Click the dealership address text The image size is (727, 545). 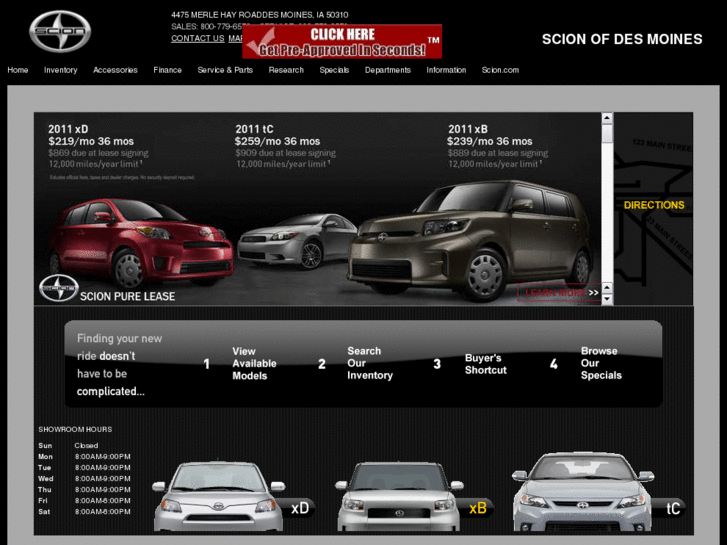coord(260,15)
